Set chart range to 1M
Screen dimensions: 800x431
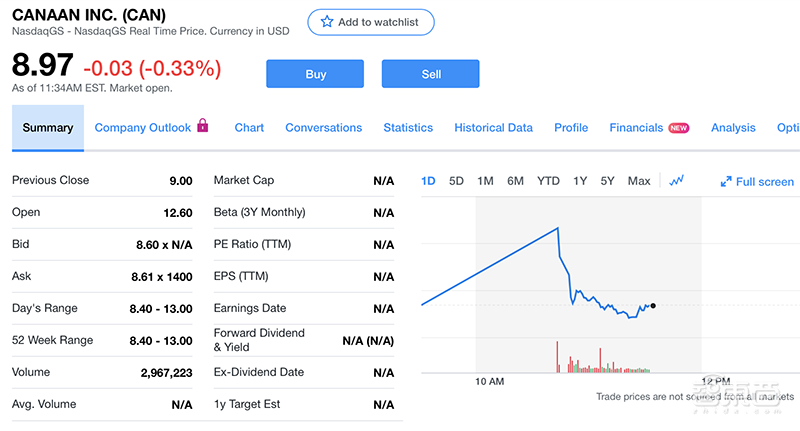coord(485,181)
